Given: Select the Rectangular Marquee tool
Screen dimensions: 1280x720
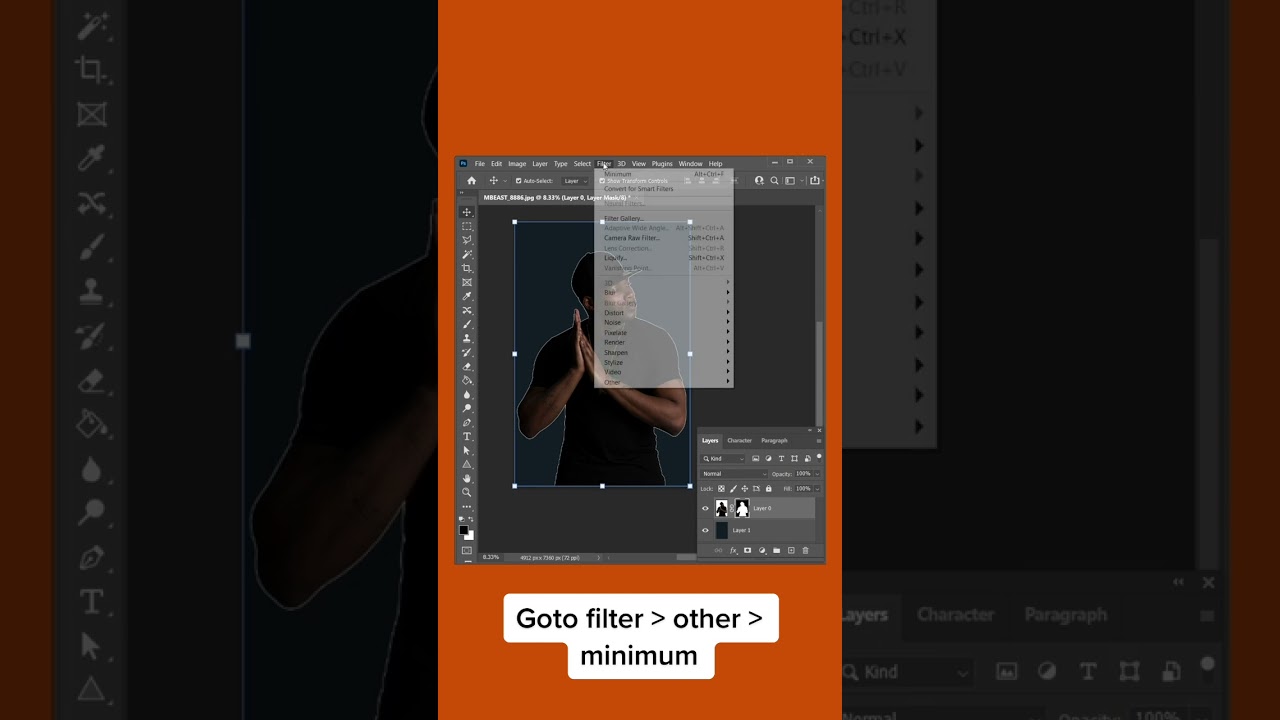Looking at the screenshot, I should point(467,225).
